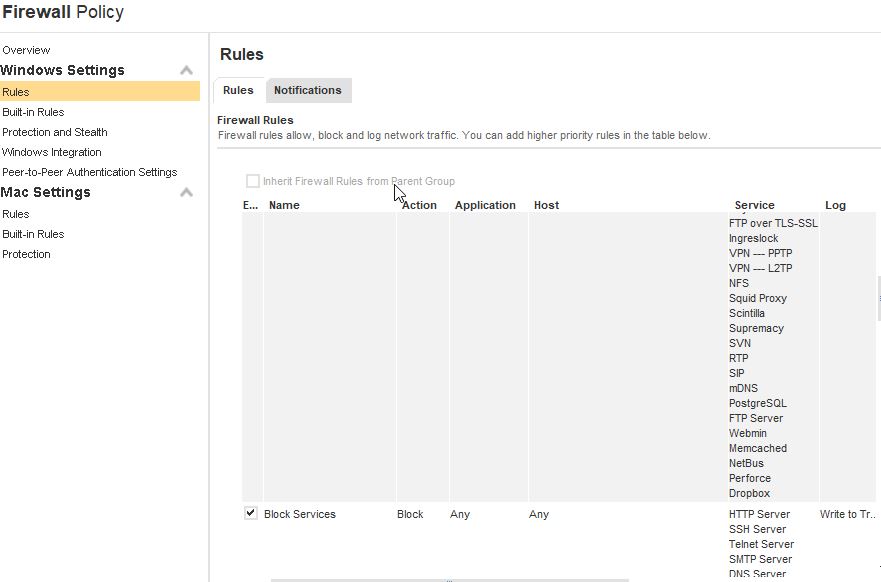Click the PostgreSQL service entry
This screenshot has width=881, height=582.
[x=758, y=403]
